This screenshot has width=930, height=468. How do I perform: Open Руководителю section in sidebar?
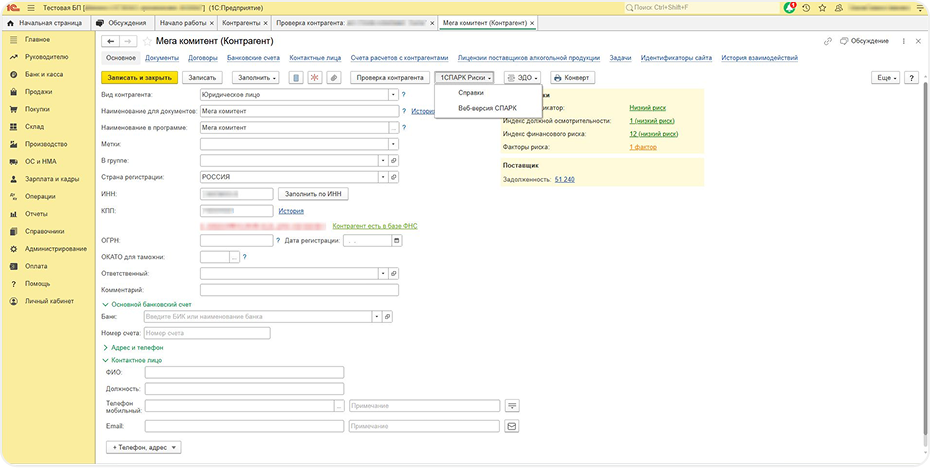click(x=46, y=57)
